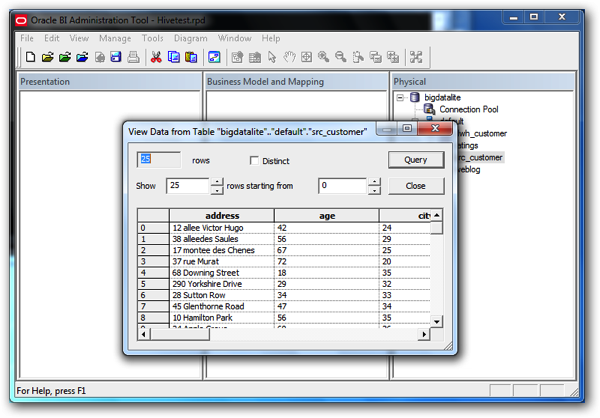The width and height of the screenshot is (600, 418).
Task: Click the Show rows 25 input field
Action: [188, 186]
